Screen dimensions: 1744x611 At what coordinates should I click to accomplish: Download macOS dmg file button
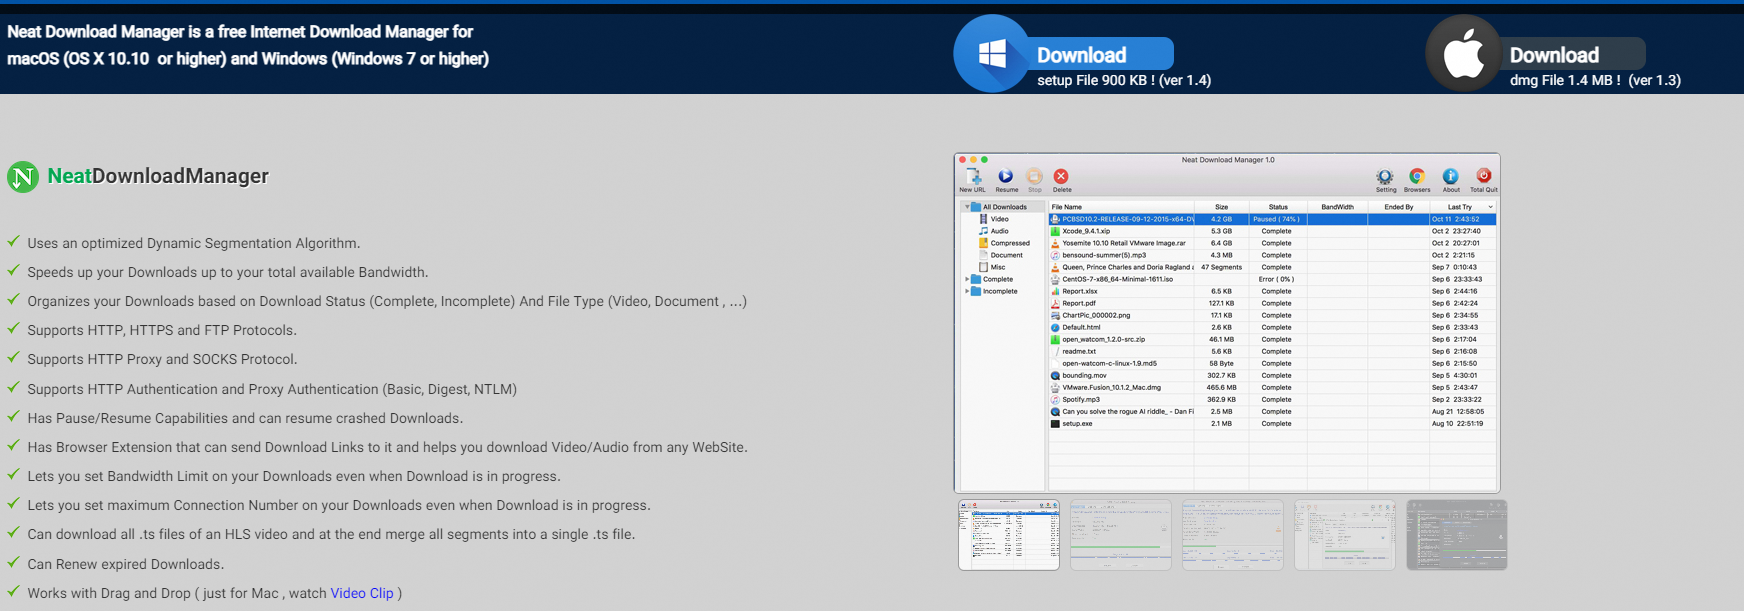coord(1572,54)
